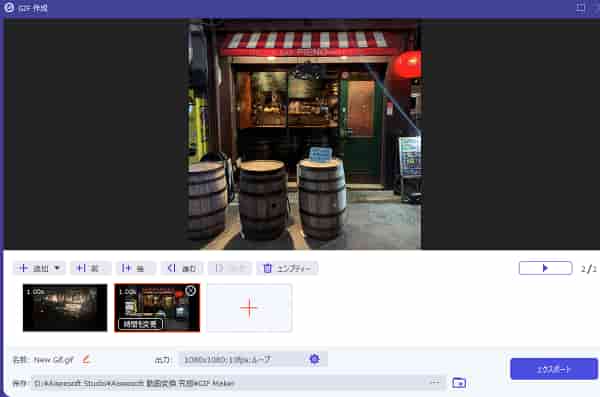Click the エクスポート export button
Screen dimensions: 600x397
pyautogui.click(x=554, y=369)
